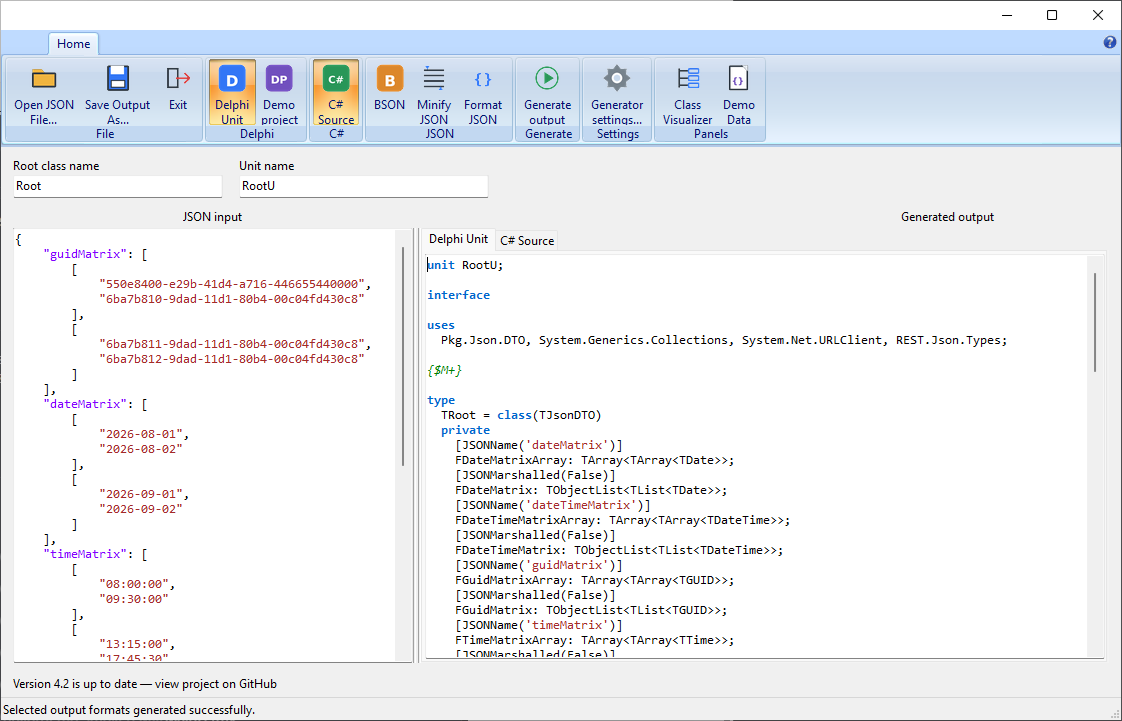This screenshot has width=1122, height=721.
Task: Click the splitter between input and output panes
Action: (416, 446)
